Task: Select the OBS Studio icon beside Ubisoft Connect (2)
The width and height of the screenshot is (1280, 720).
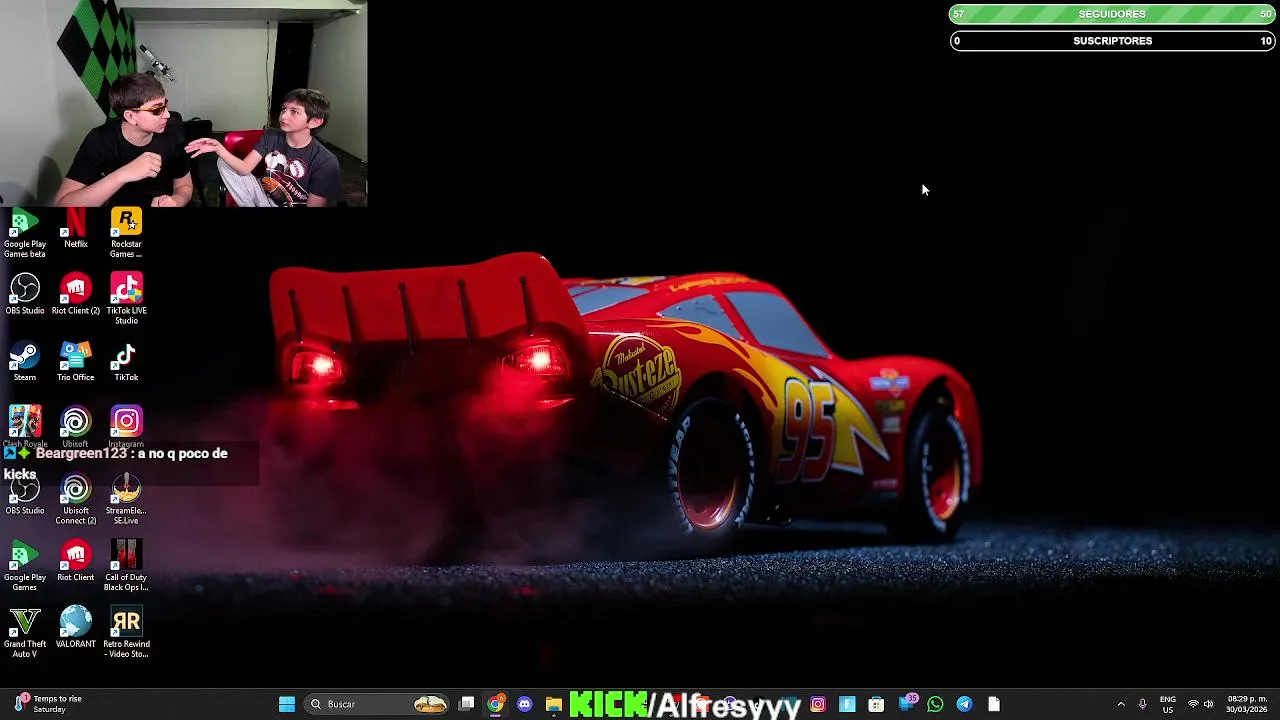Action: 25,494
